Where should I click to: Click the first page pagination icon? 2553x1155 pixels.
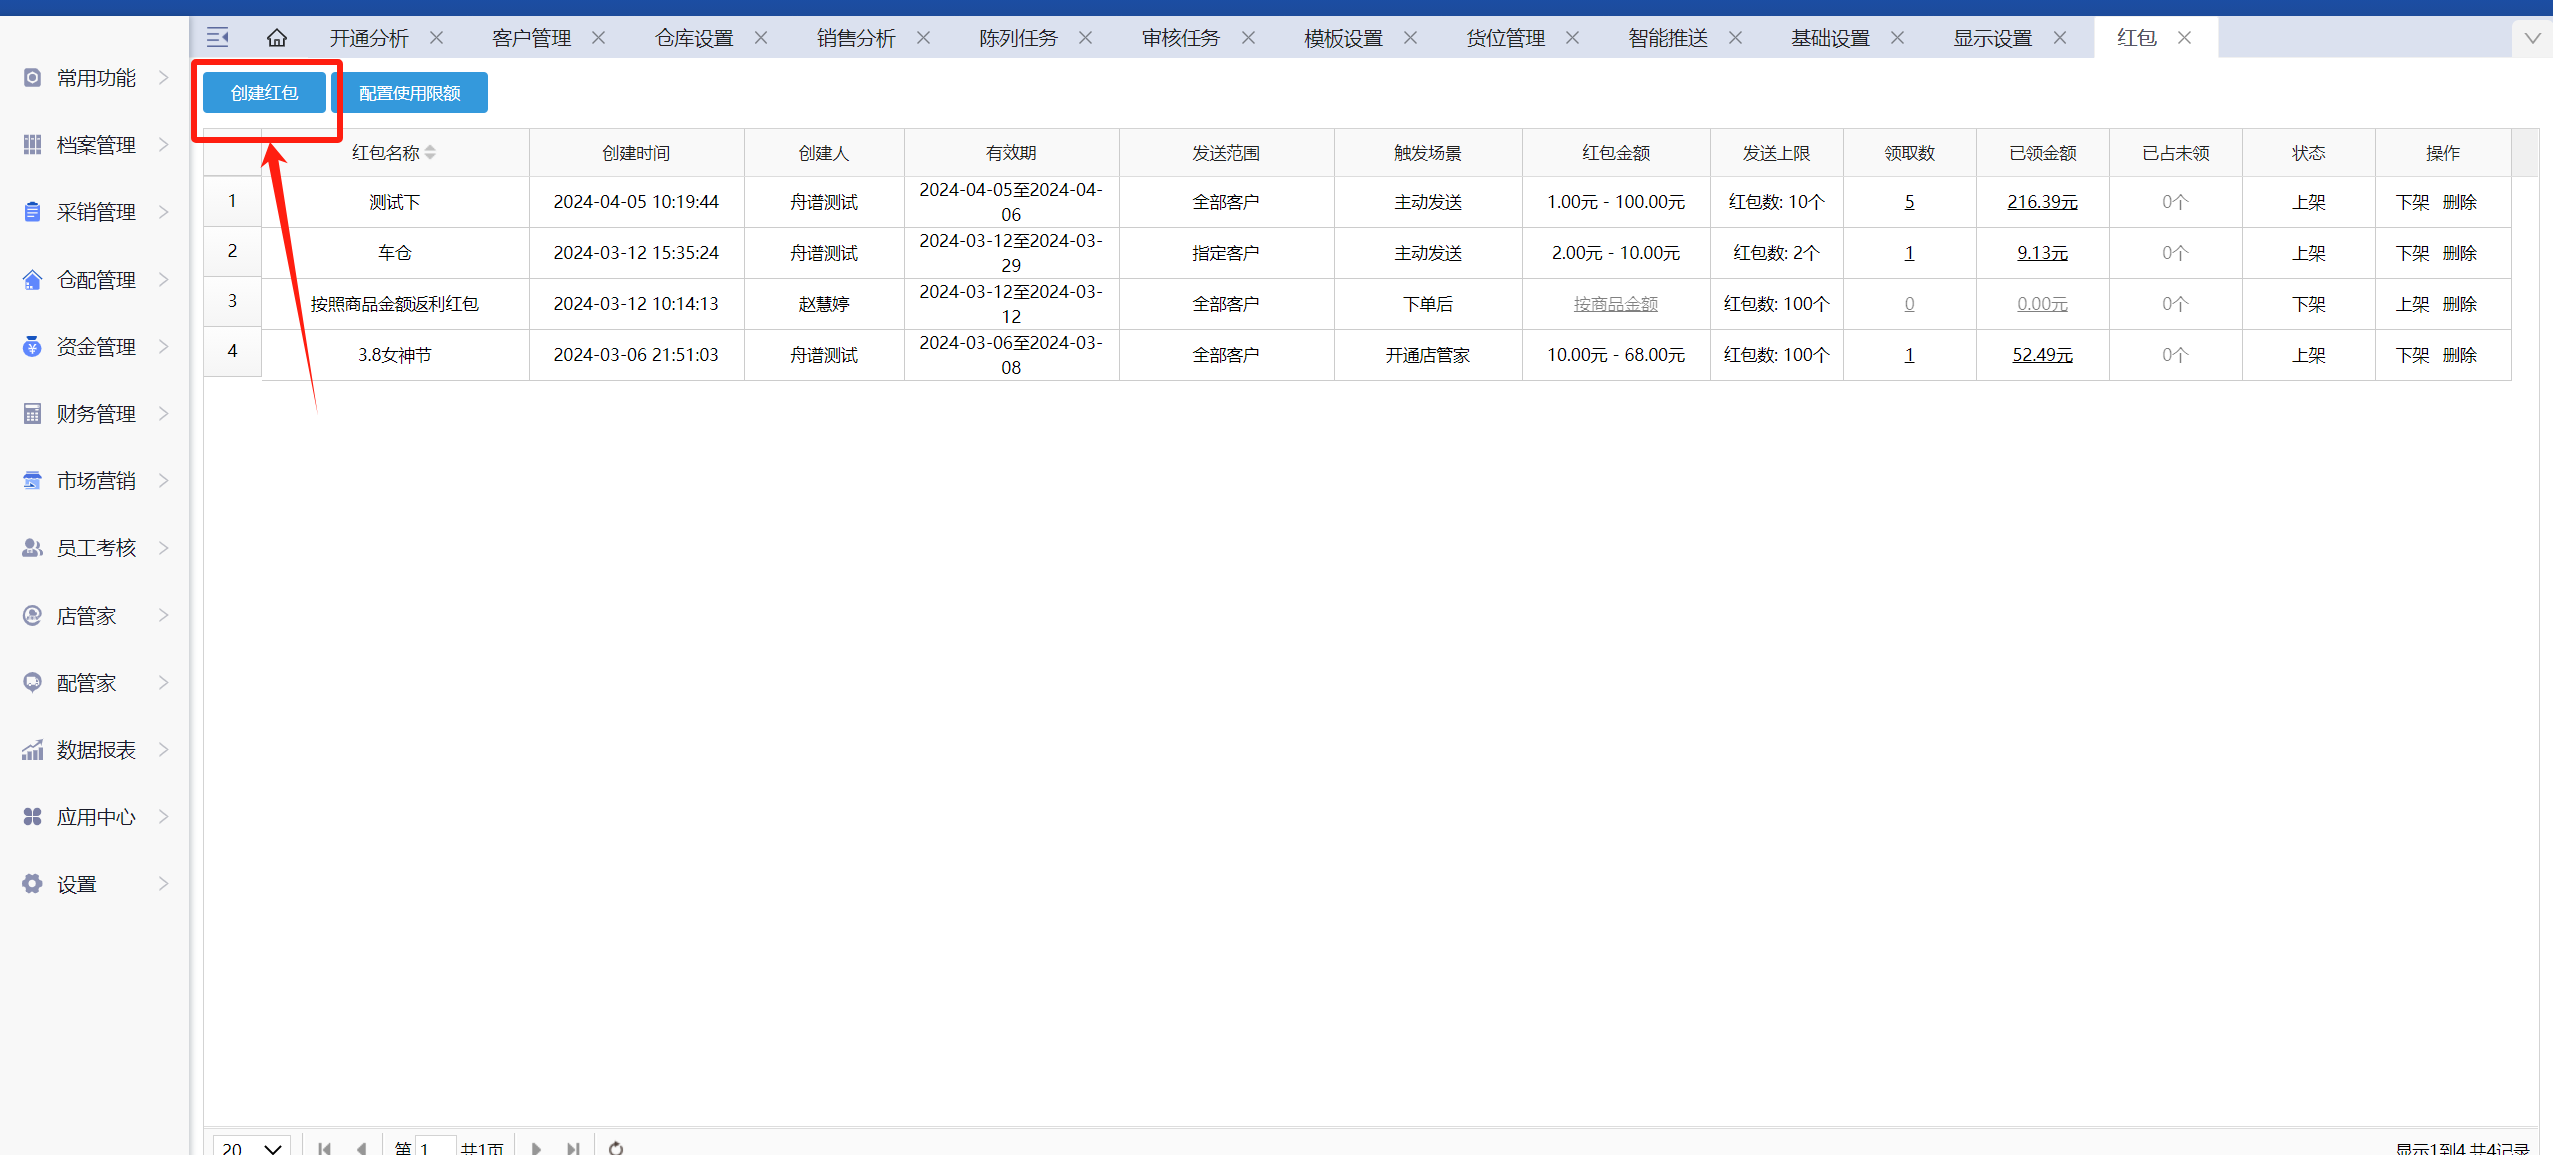324,1147
